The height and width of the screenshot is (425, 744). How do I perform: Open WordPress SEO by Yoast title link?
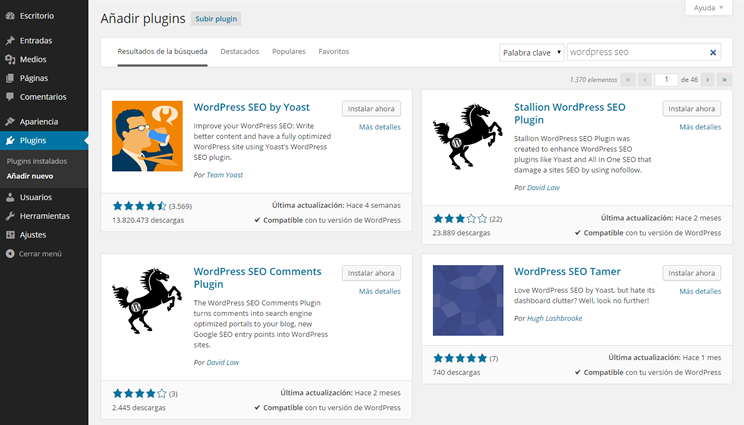(251, 107)
